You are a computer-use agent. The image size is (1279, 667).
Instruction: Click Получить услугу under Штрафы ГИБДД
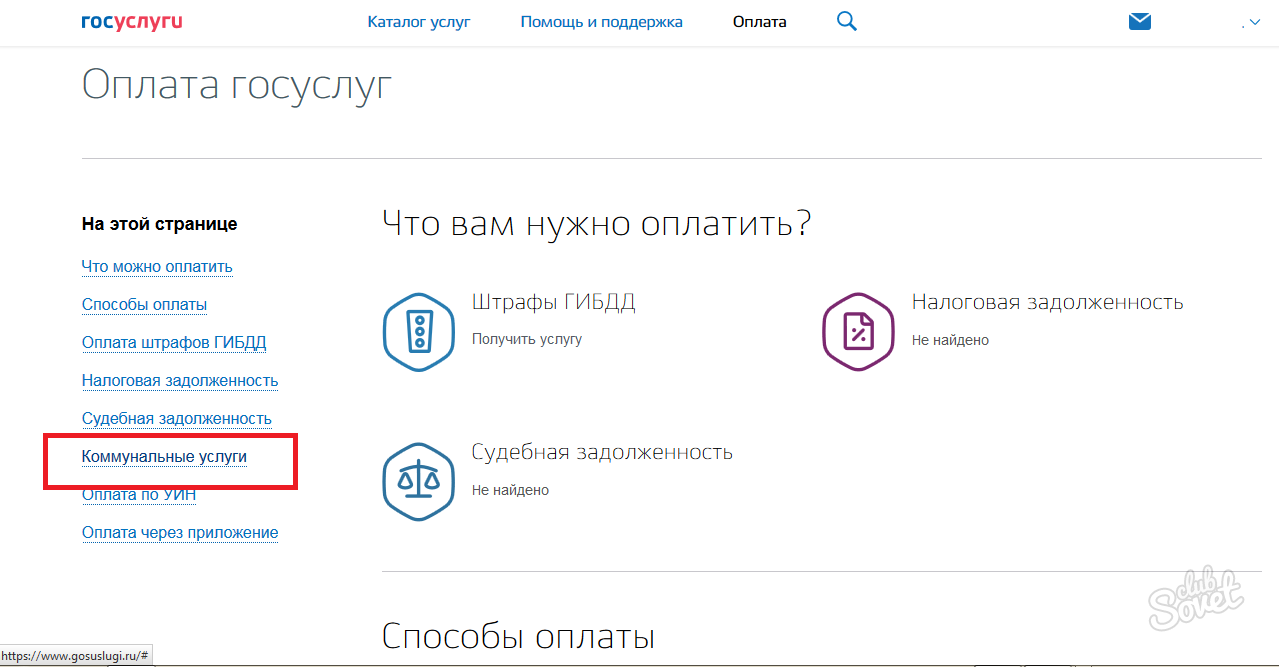526,340
